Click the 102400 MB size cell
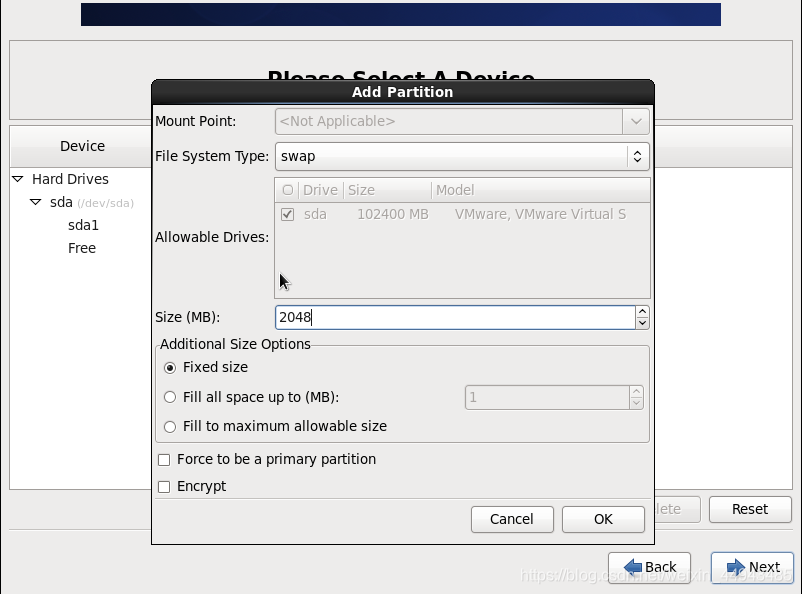The image size is (802, 594). [x=393, y=214]
